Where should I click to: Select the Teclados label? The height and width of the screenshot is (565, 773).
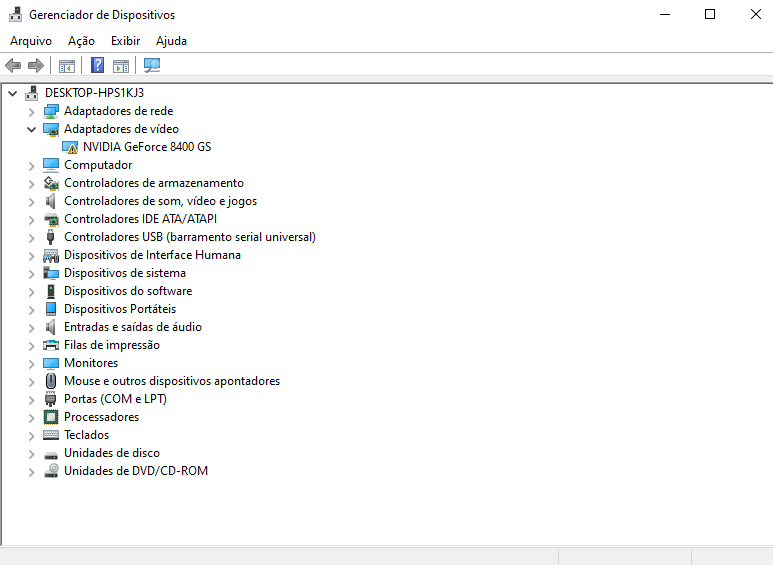[86, 435]
